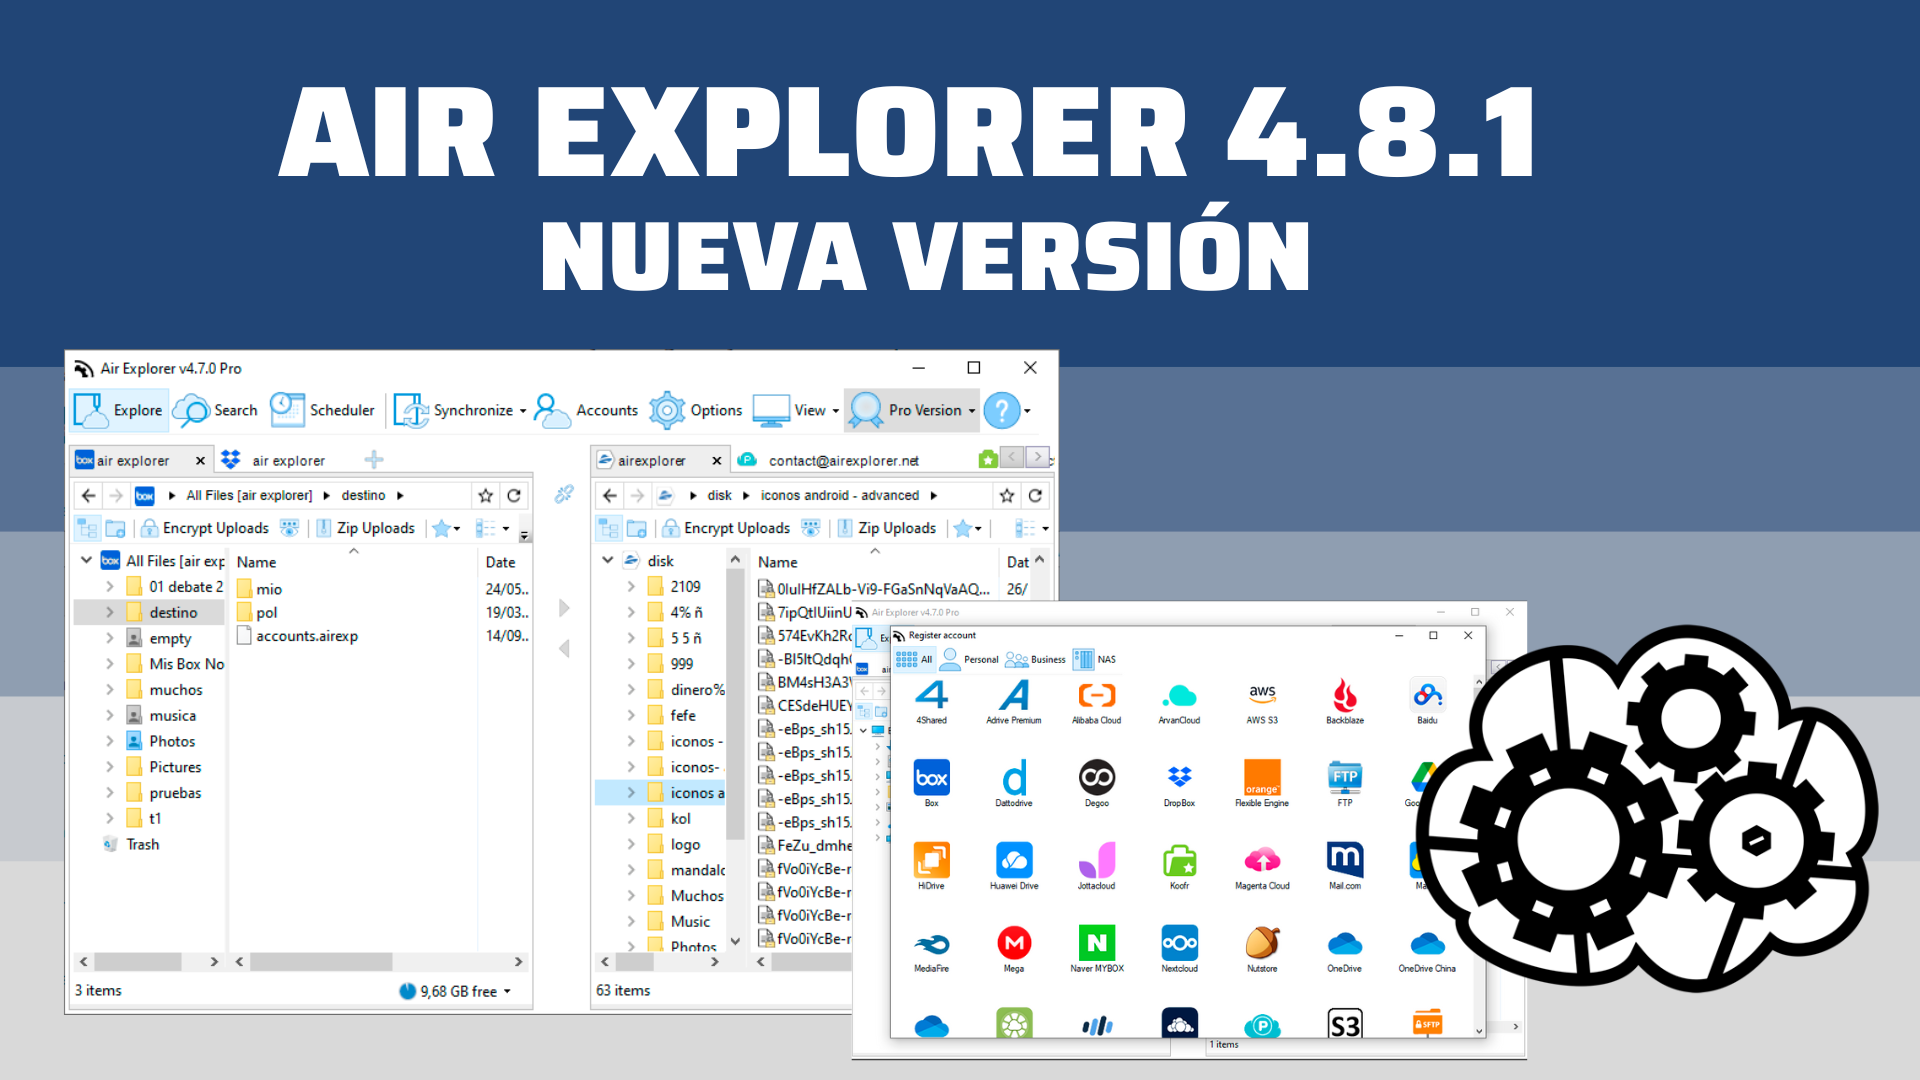Open Options from the toolbar

696,410
